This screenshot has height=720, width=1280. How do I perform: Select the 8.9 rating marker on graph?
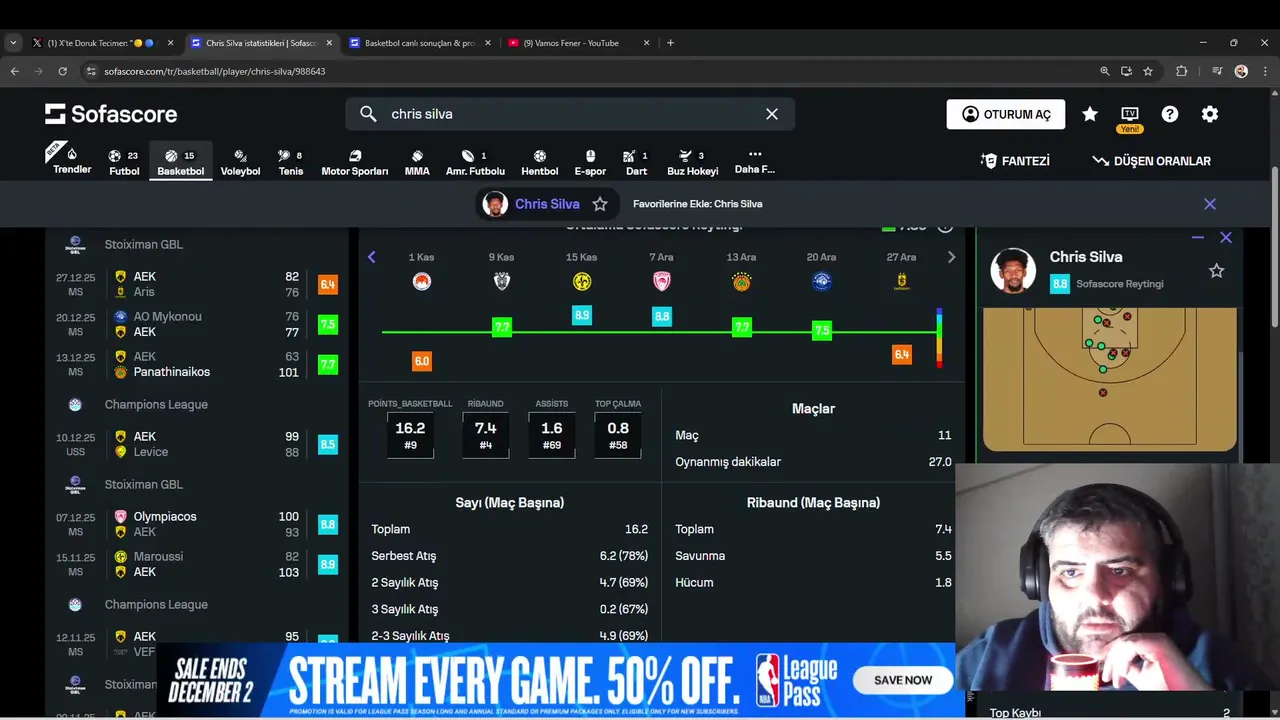pyautogui.click(x=582, y=315)
